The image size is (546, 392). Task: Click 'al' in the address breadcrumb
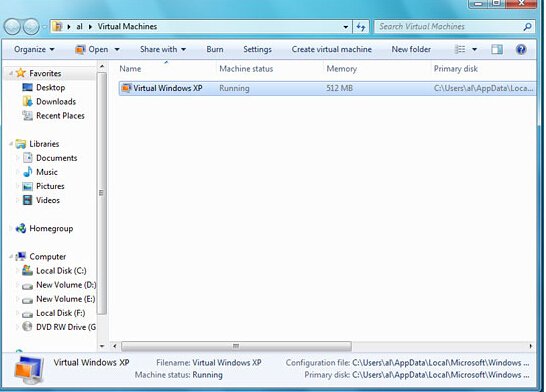point(79,27)
